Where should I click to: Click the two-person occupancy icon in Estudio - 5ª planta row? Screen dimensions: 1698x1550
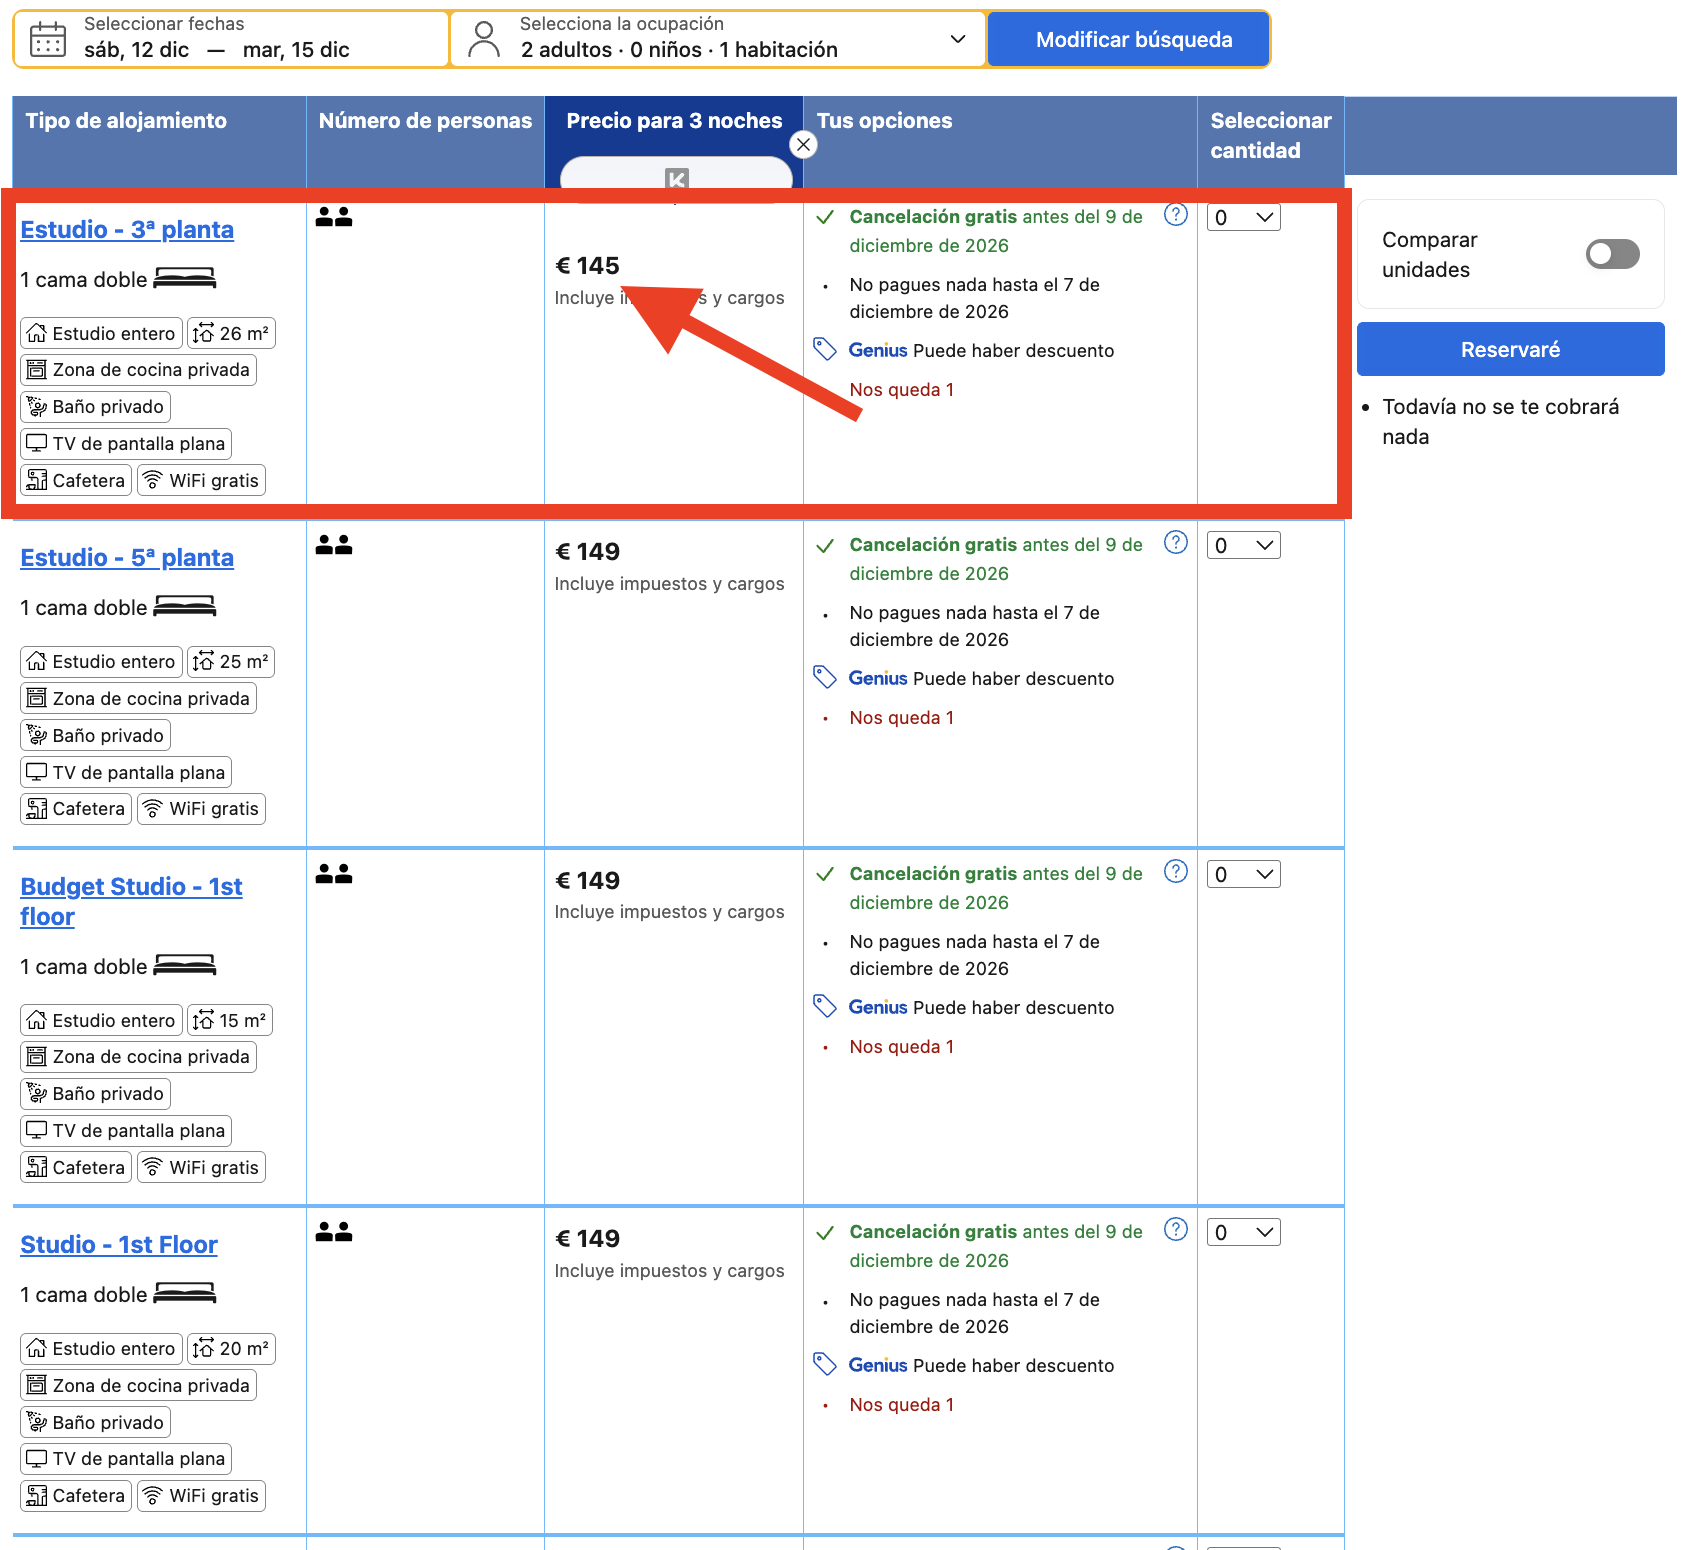pyautogui.click(x=334, y=545)
